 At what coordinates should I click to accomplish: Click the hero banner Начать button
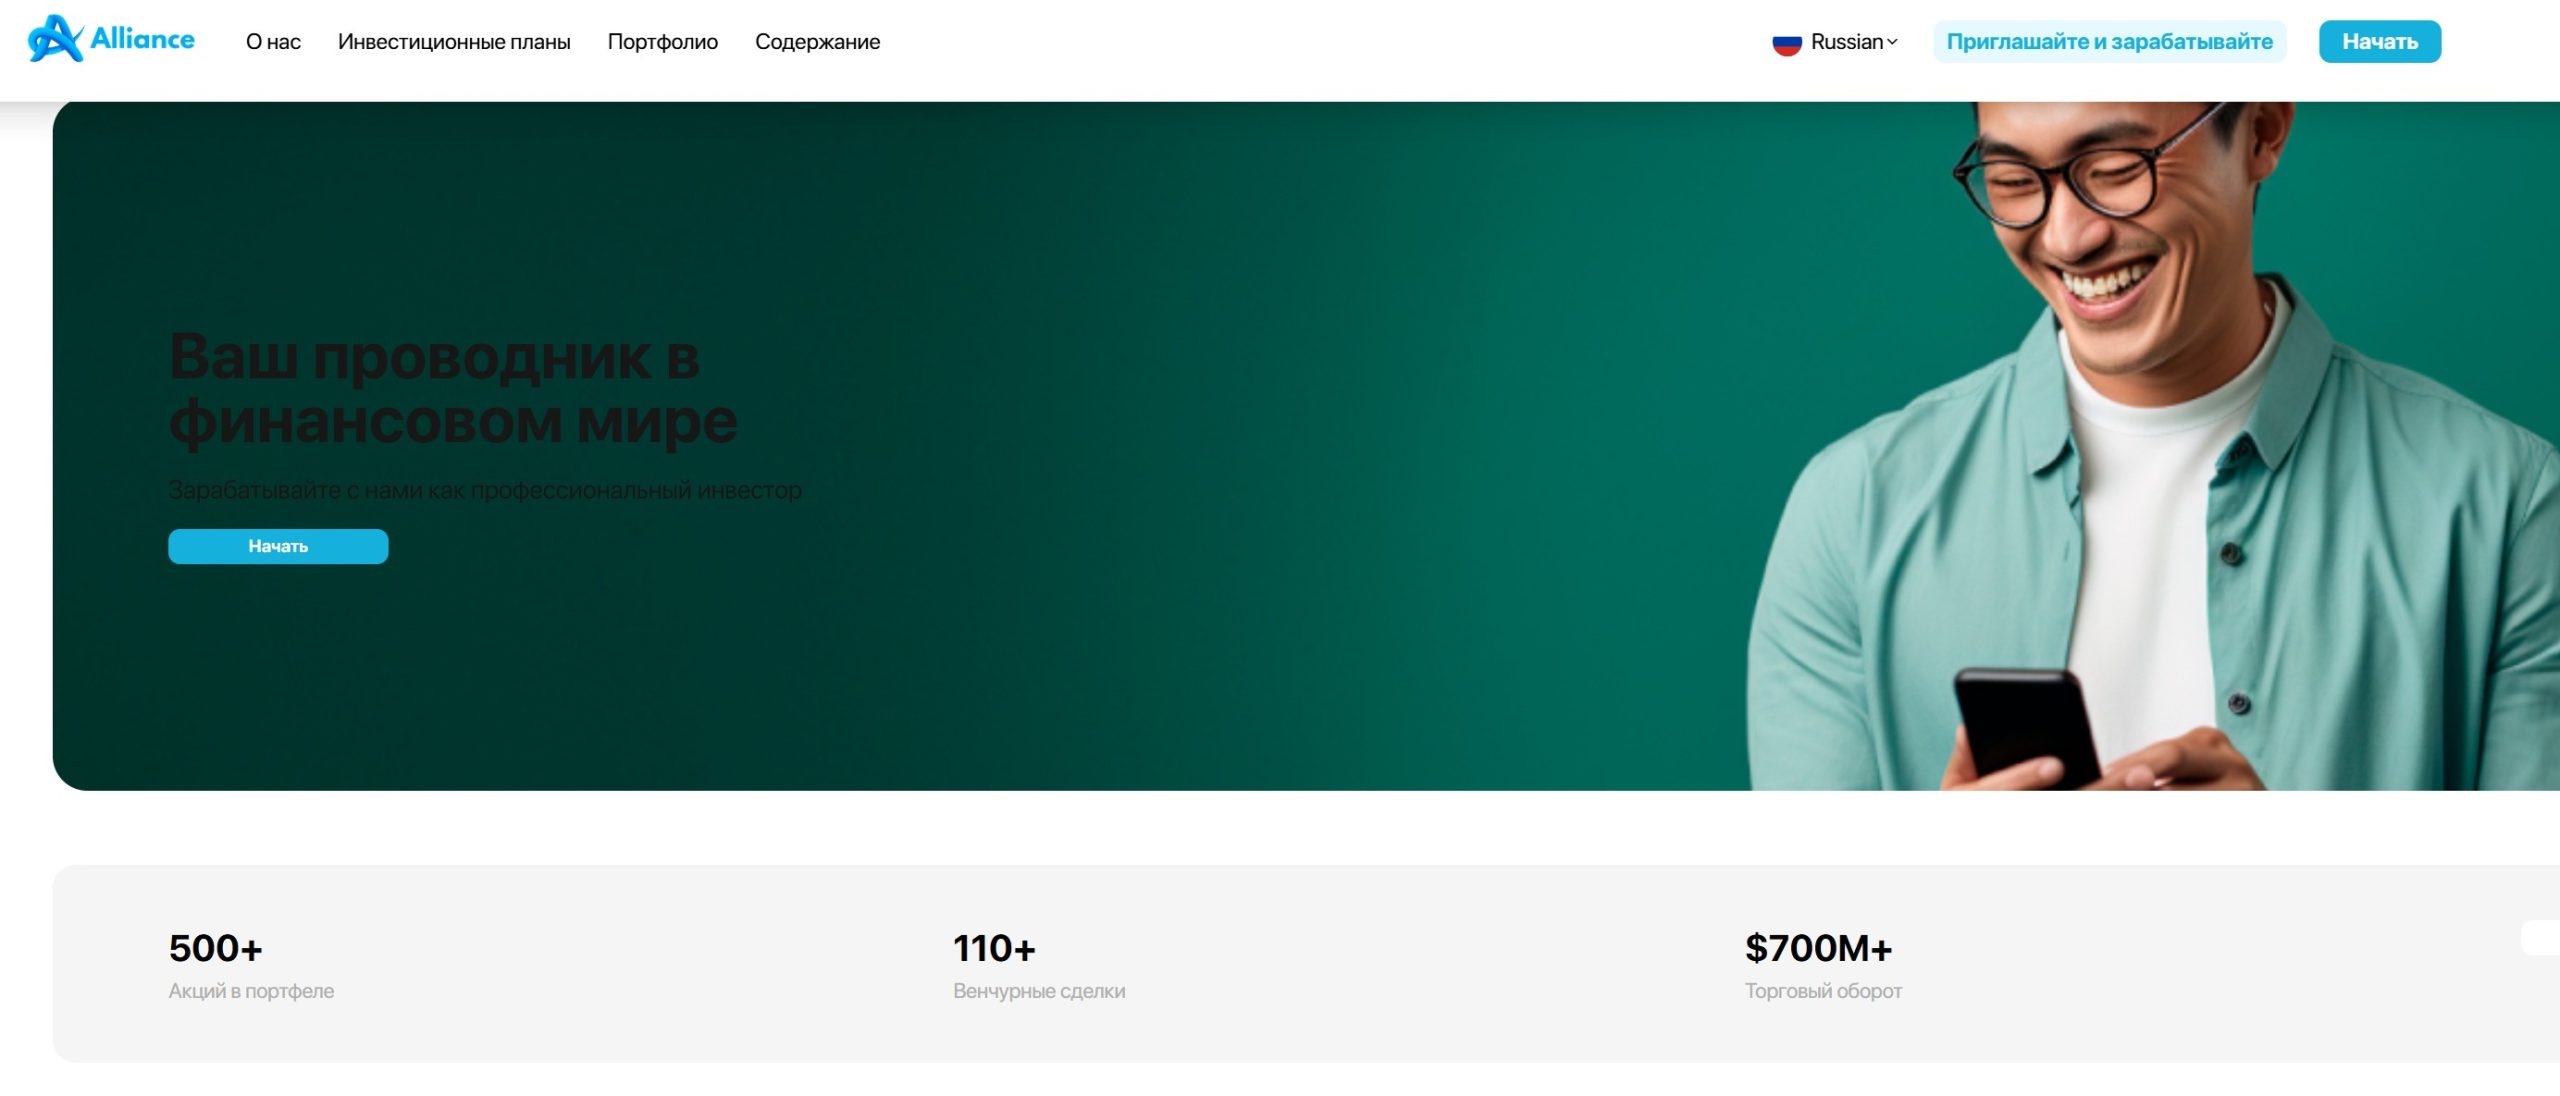tap(278, 546)
